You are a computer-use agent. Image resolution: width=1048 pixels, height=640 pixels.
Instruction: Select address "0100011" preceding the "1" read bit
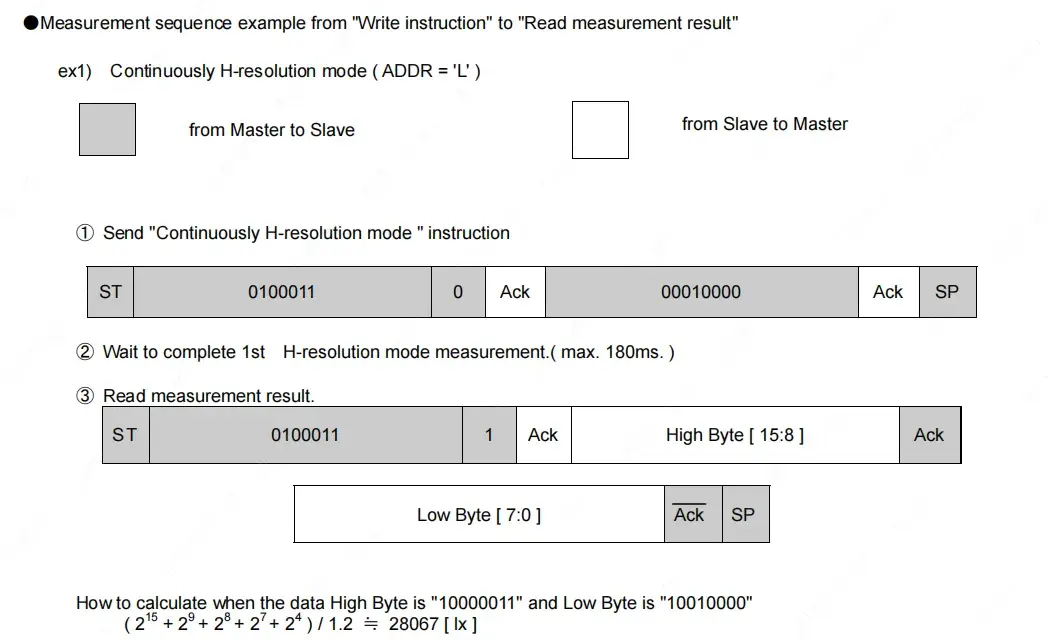point(305,435)
